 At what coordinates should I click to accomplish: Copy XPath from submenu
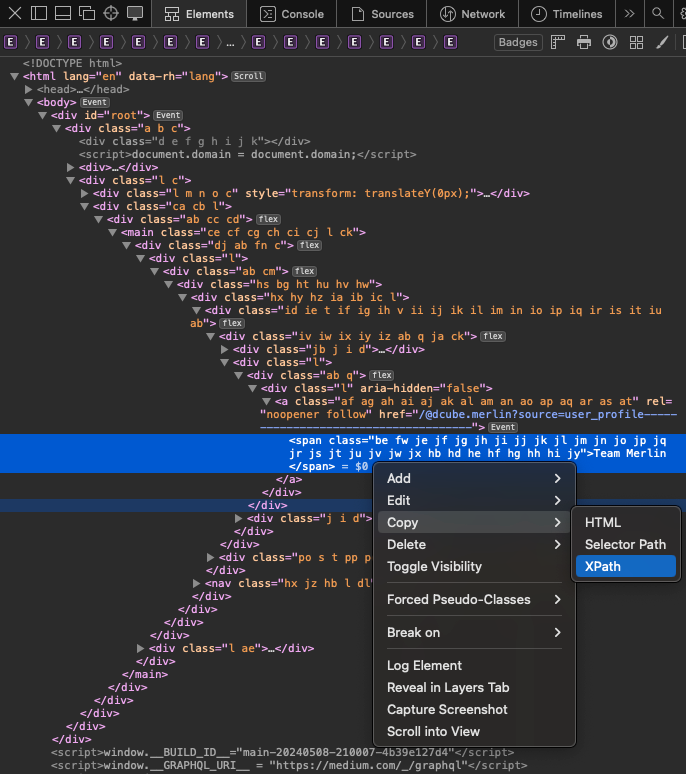tap(626, 567)
